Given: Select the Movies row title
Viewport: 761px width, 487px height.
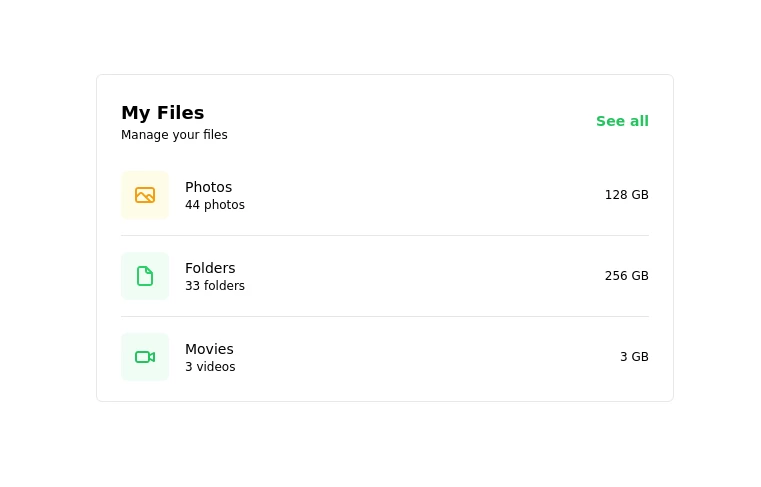Looking at the screenshot, I should 209,349.
